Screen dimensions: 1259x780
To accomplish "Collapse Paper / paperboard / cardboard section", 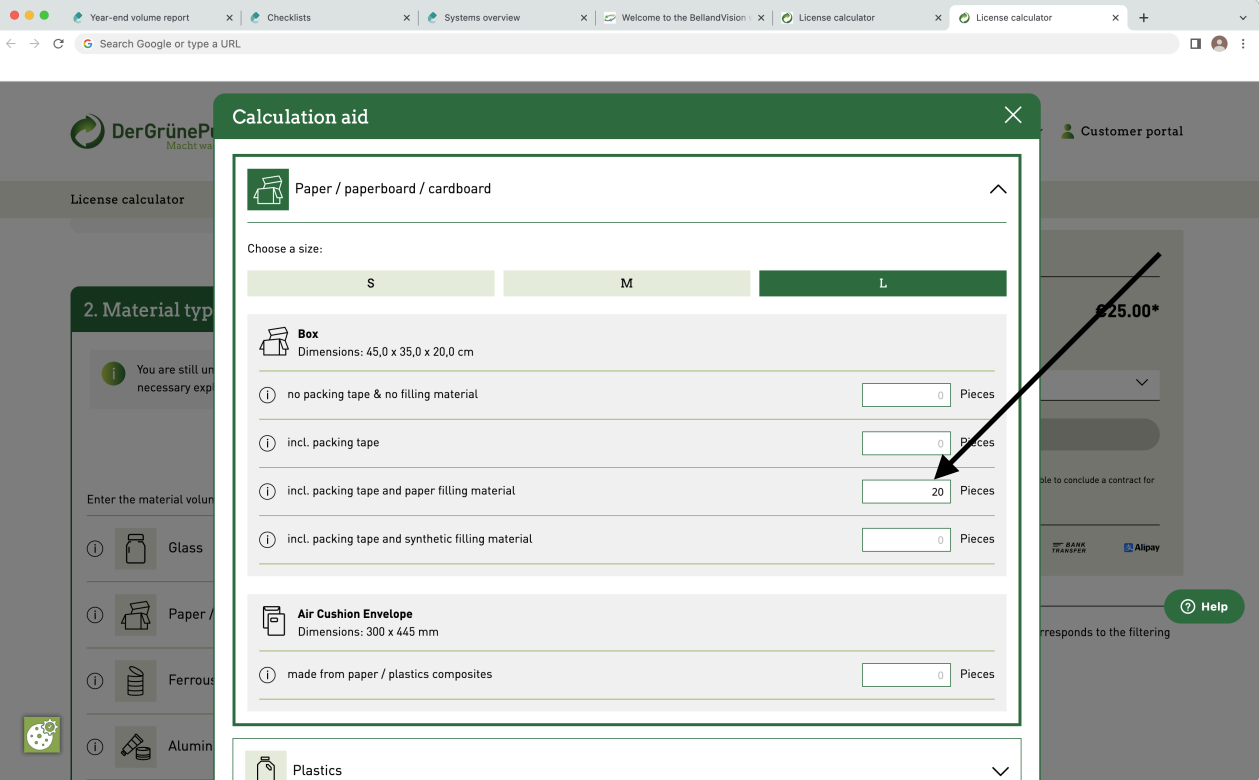I will (x=997, y=189).
